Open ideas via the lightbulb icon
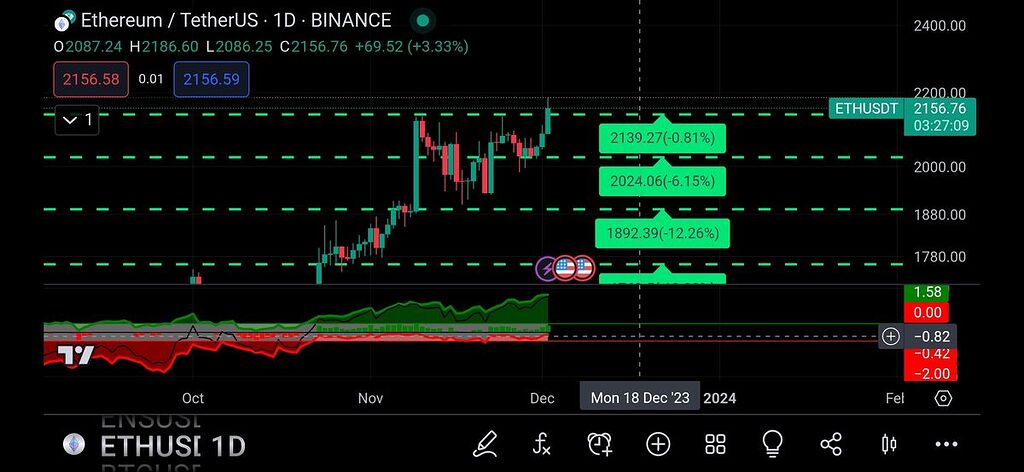This screenshot has height=472, width=1024. [772, 443]
